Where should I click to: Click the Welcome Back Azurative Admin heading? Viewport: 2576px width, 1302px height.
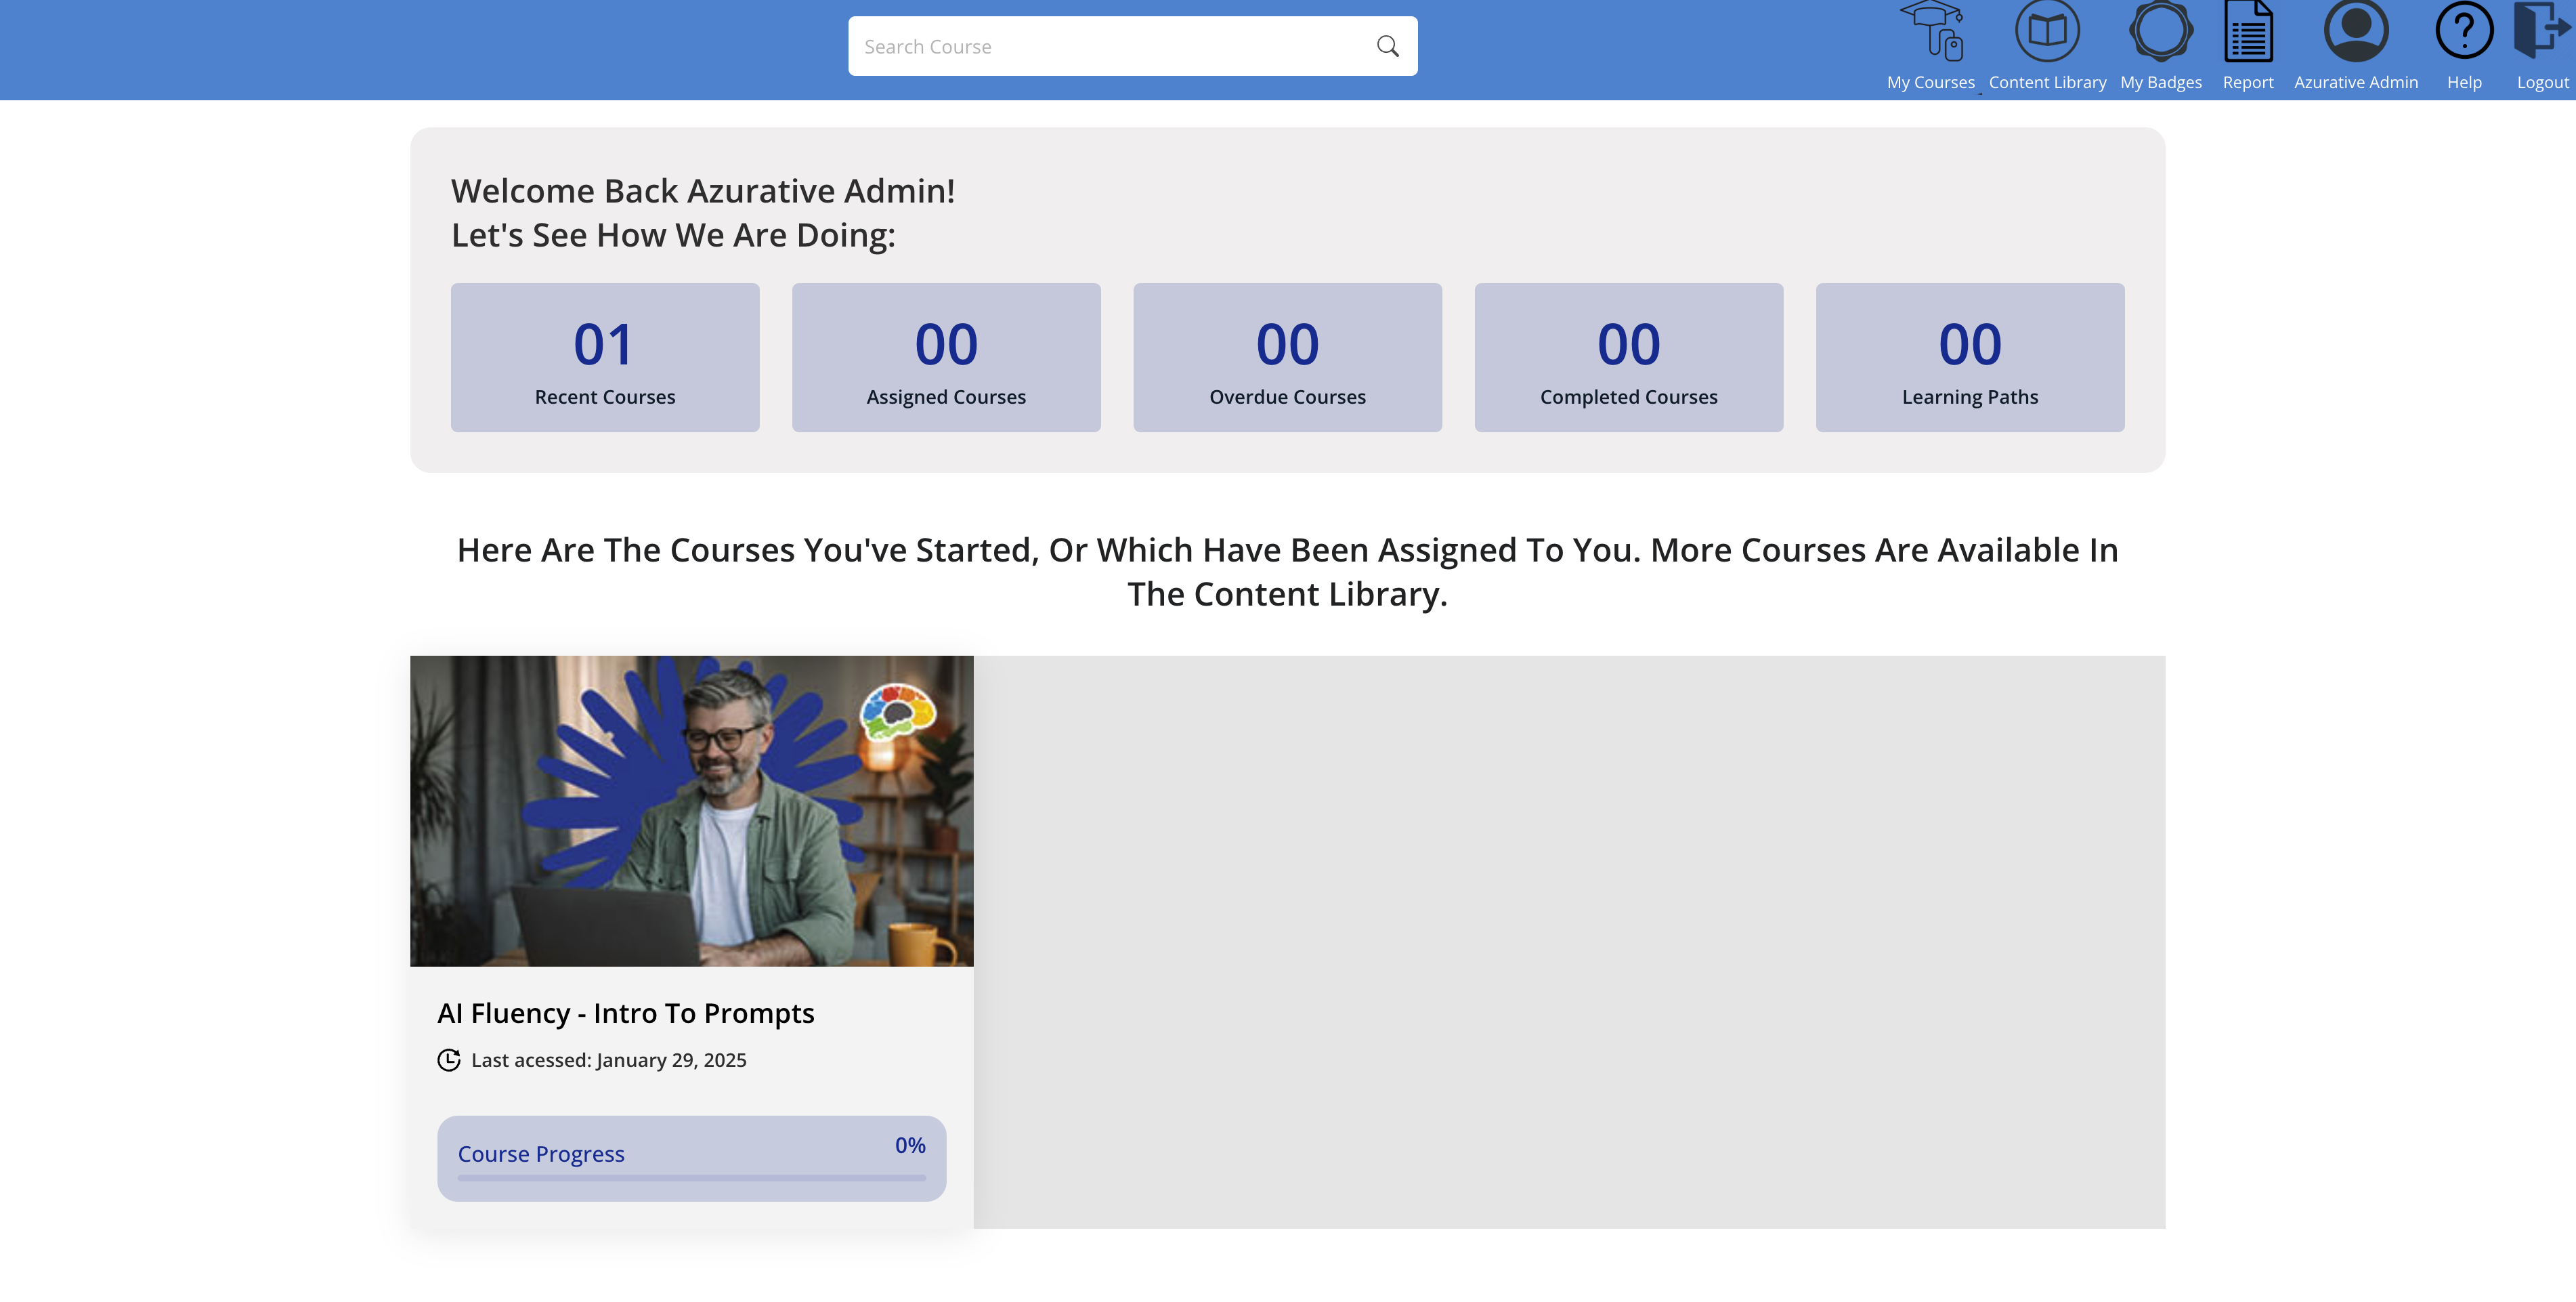(x=703, y=190)
